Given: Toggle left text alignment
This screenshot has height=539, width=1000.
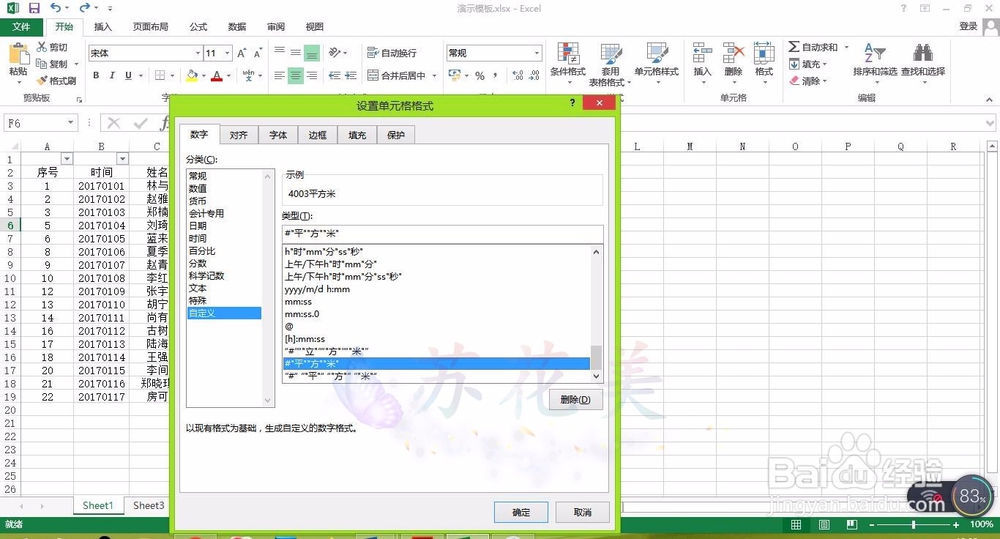Looking at the screenshot, I should tap(279, 75).
